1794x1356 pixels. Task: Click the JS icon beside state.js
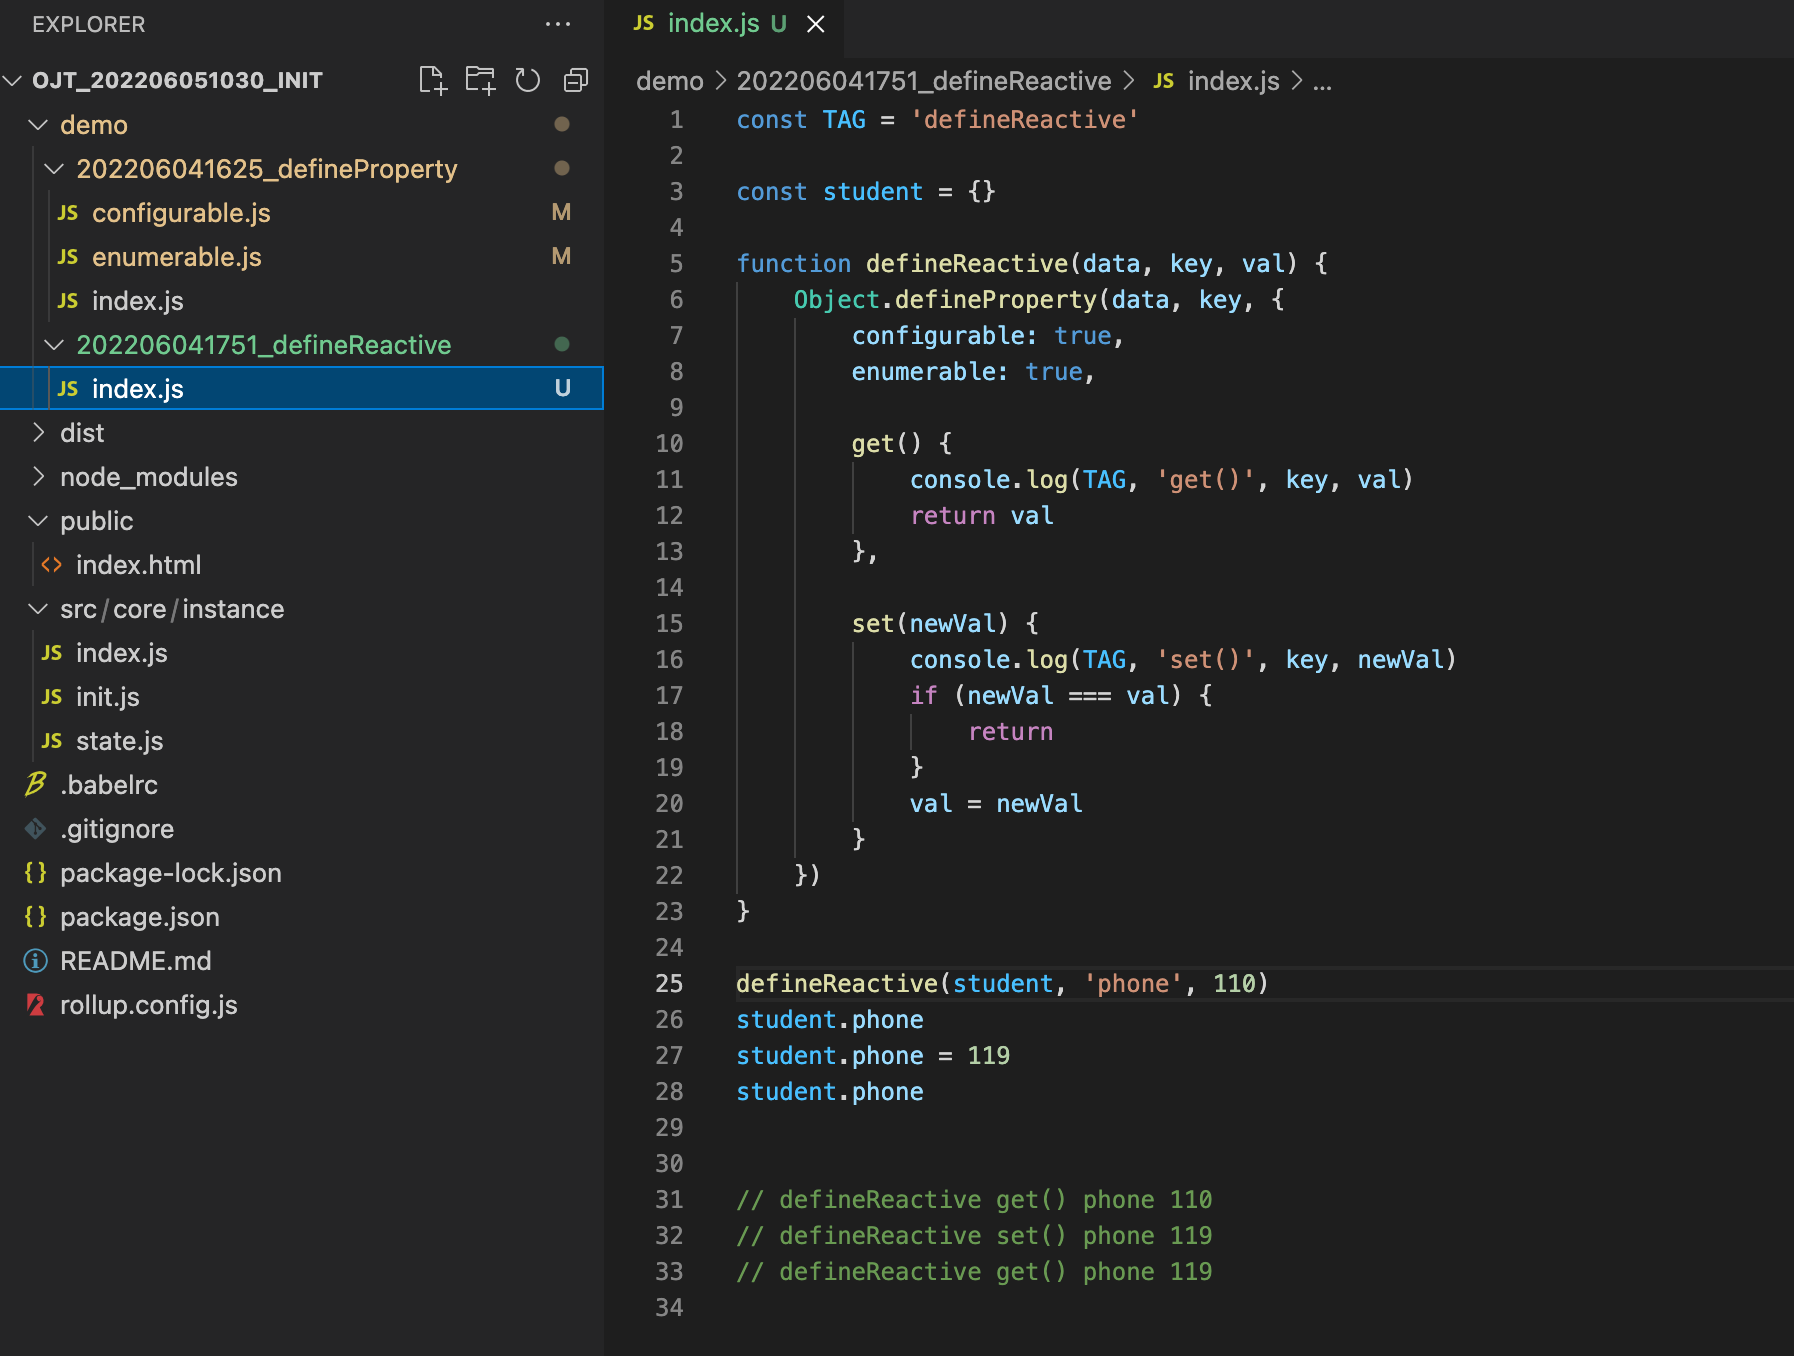point(52,741)
